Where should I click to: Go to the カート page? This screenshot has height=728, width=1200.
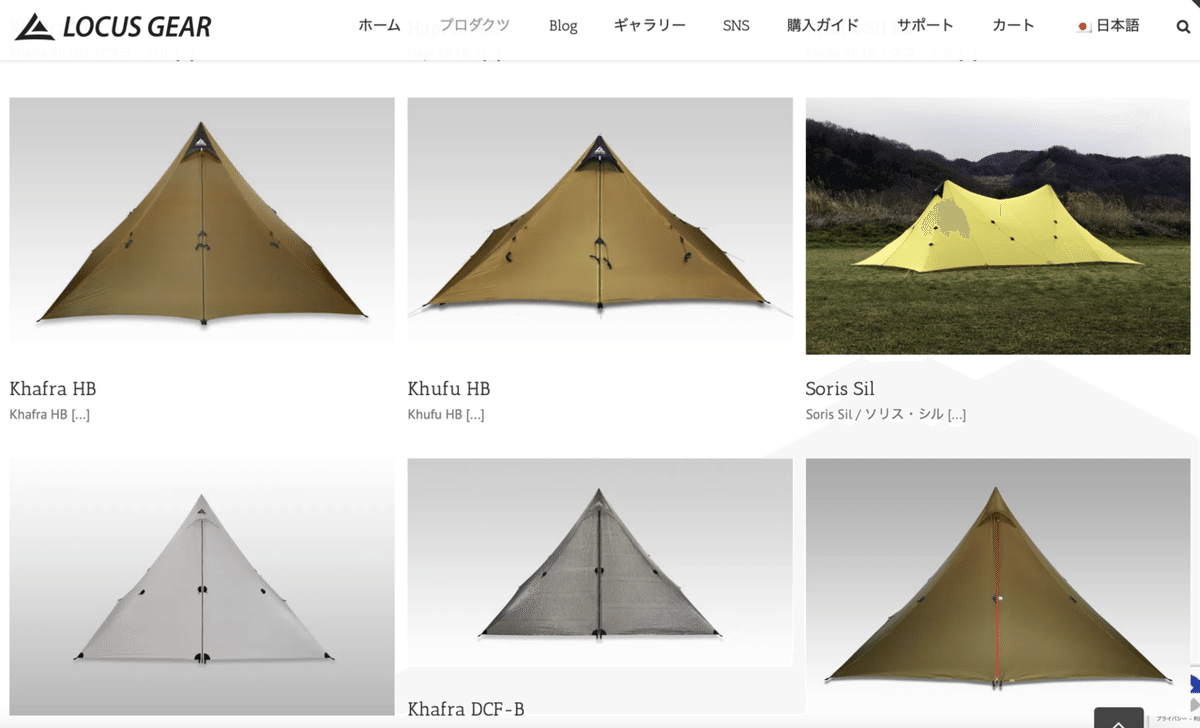coord(1014,26)
